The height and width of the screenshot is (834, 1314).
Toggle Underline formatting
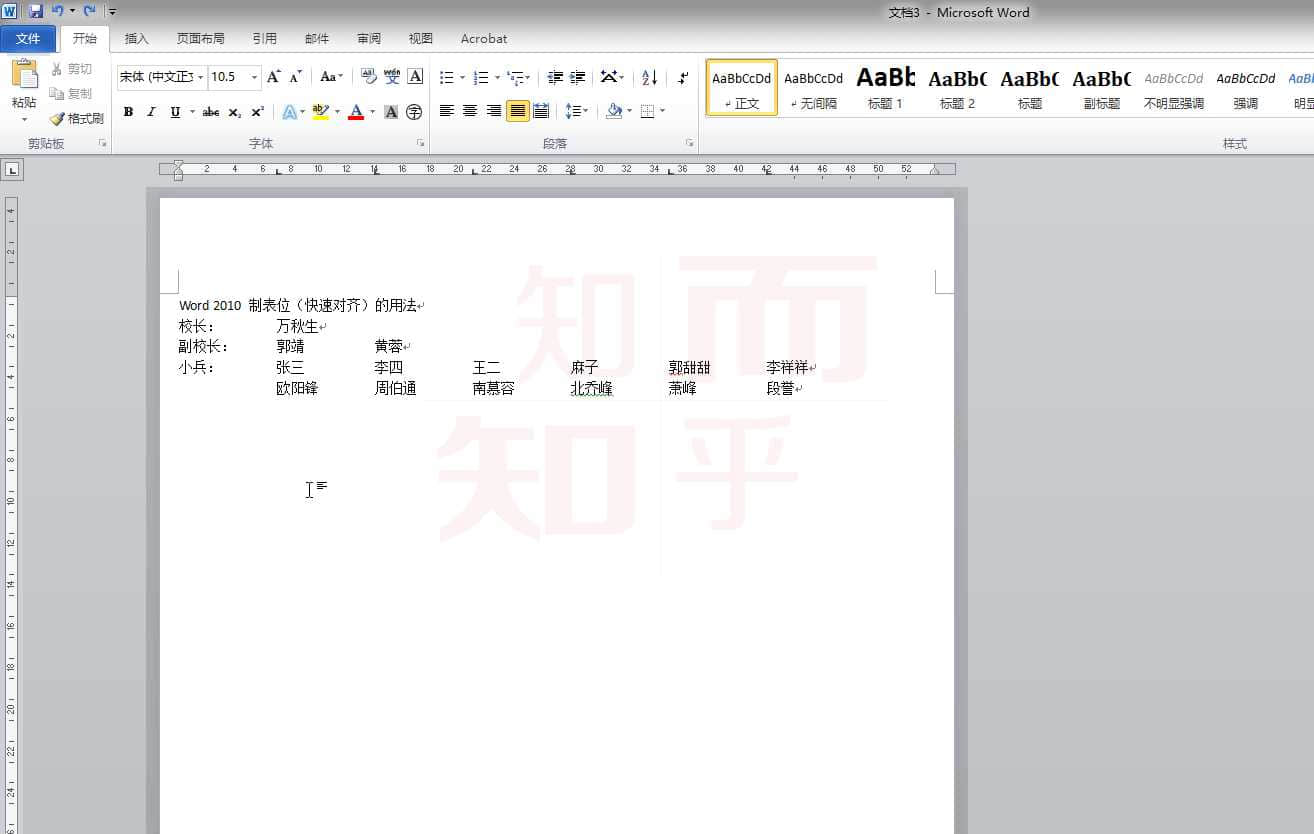click(x=175, y=112)
